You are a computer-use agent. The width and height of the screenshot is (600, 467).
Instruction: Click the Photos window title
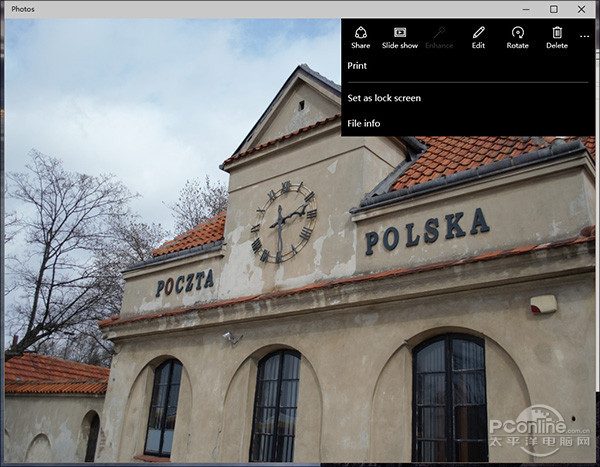26,9
